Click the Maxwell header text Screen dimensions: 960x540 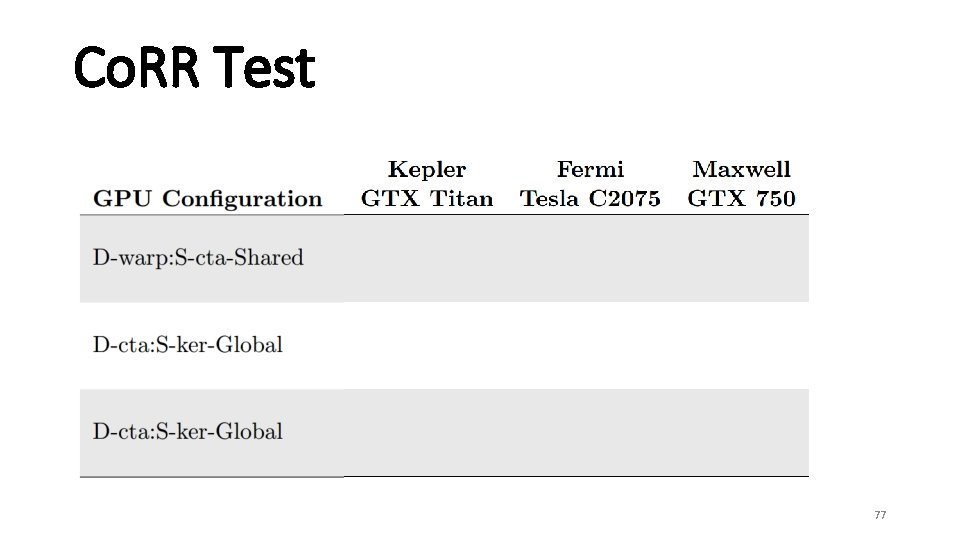tap(741, 169)
